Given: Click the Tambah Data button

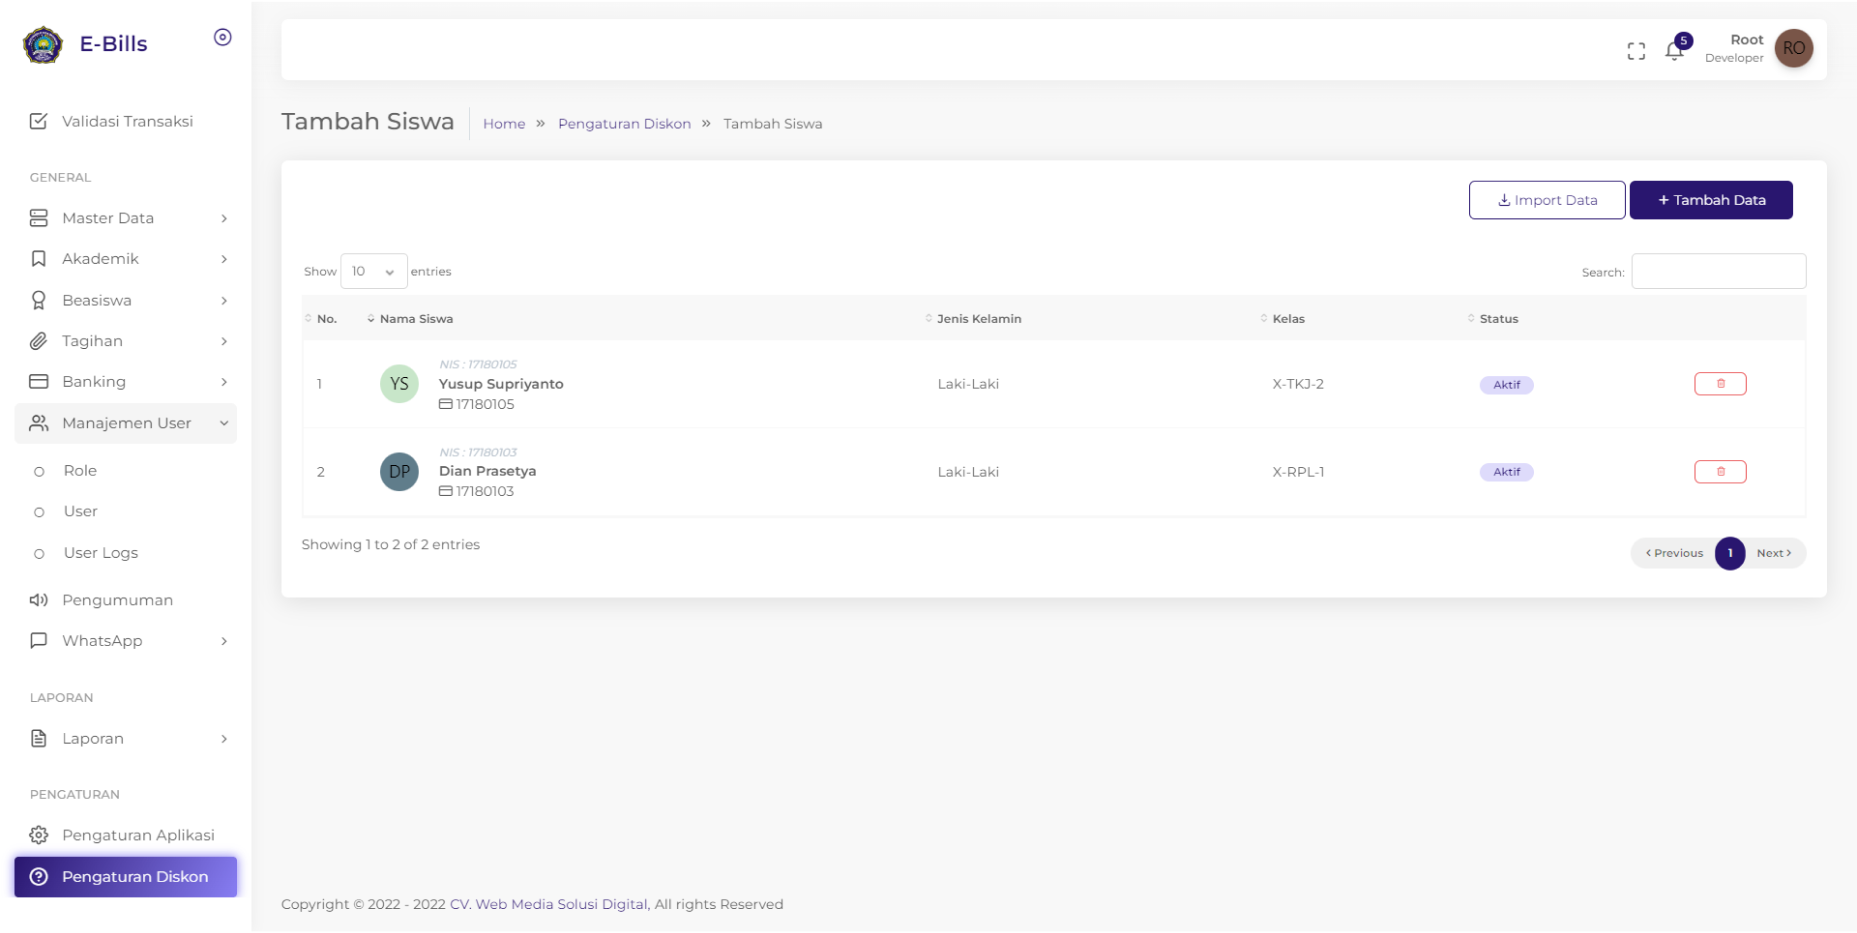Looking at the screenshot, I should coord(1710,200).
